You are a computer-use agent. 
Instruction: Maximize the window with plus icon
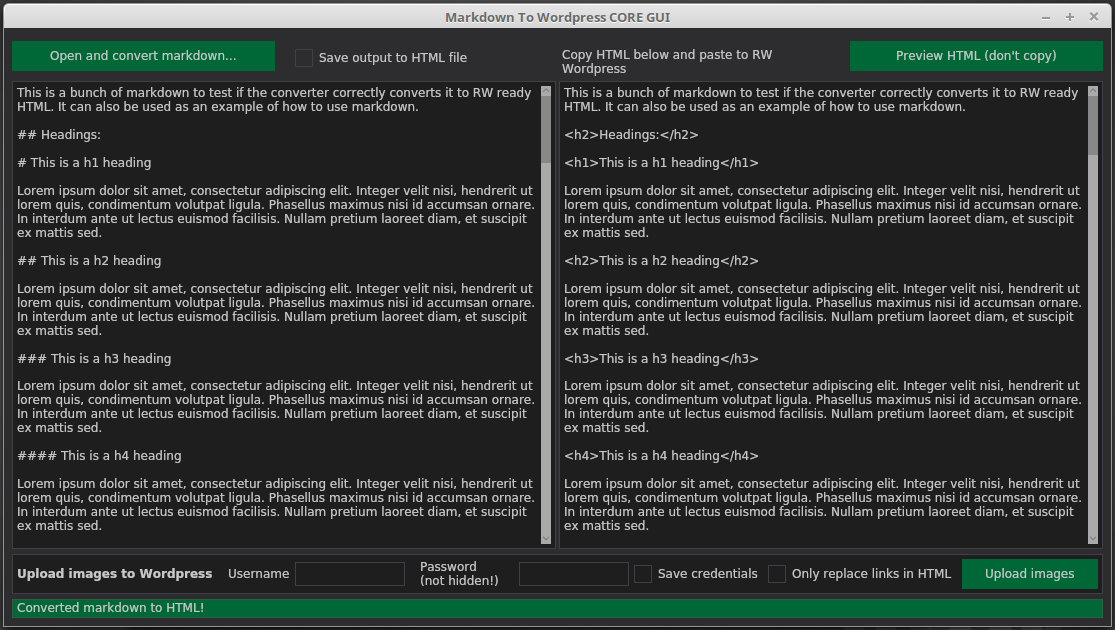pyautogui.click(x=1069, y=17)
